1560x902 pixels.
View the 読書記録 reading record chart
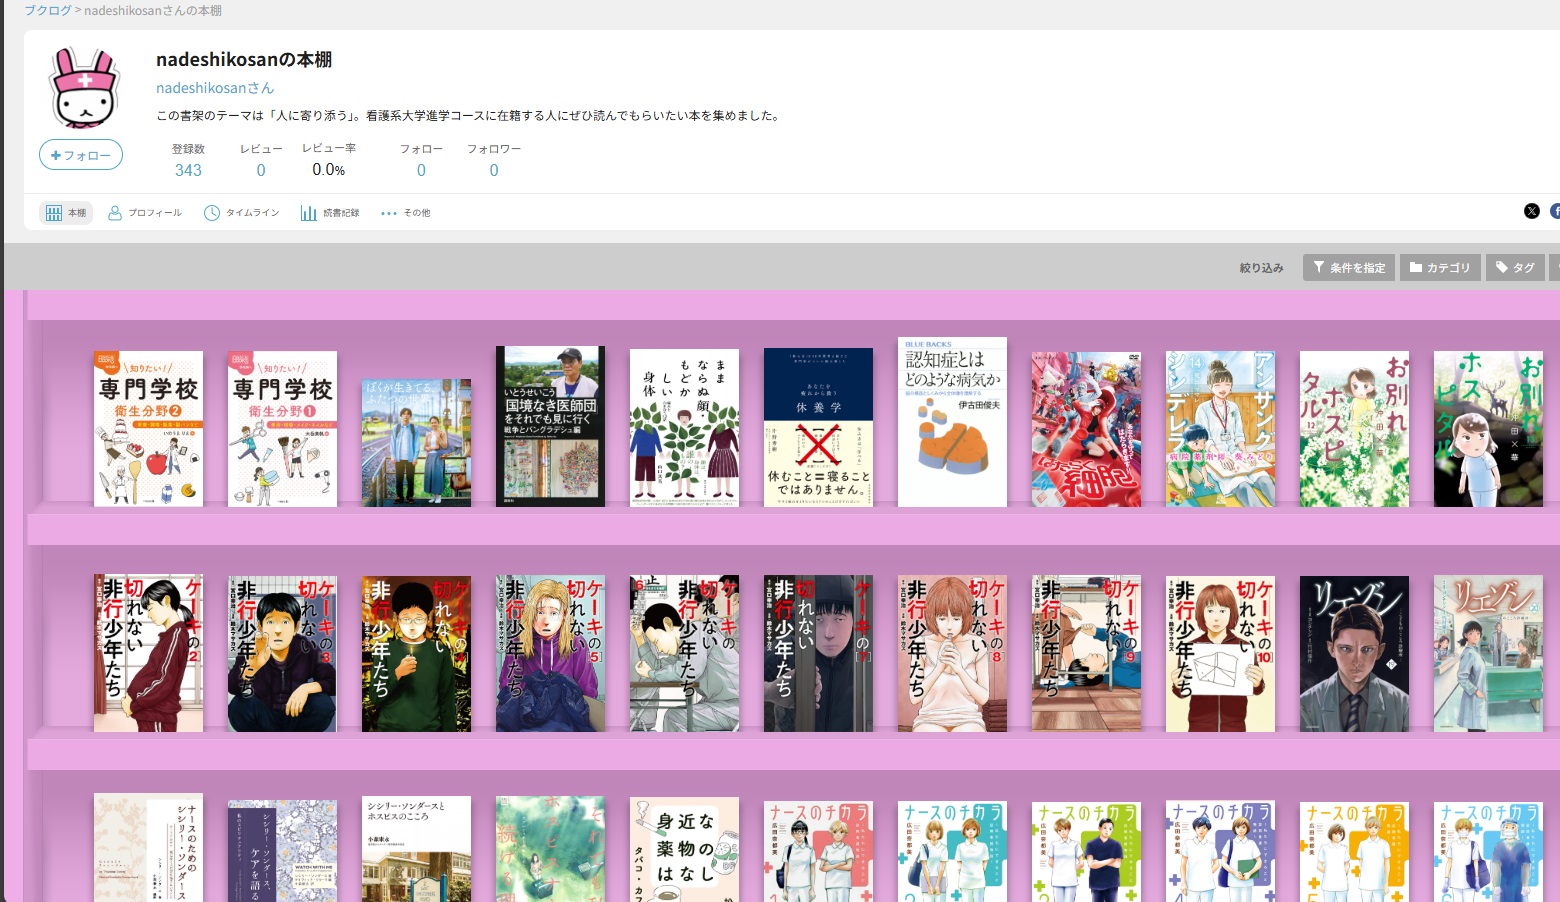pos(330,213)
